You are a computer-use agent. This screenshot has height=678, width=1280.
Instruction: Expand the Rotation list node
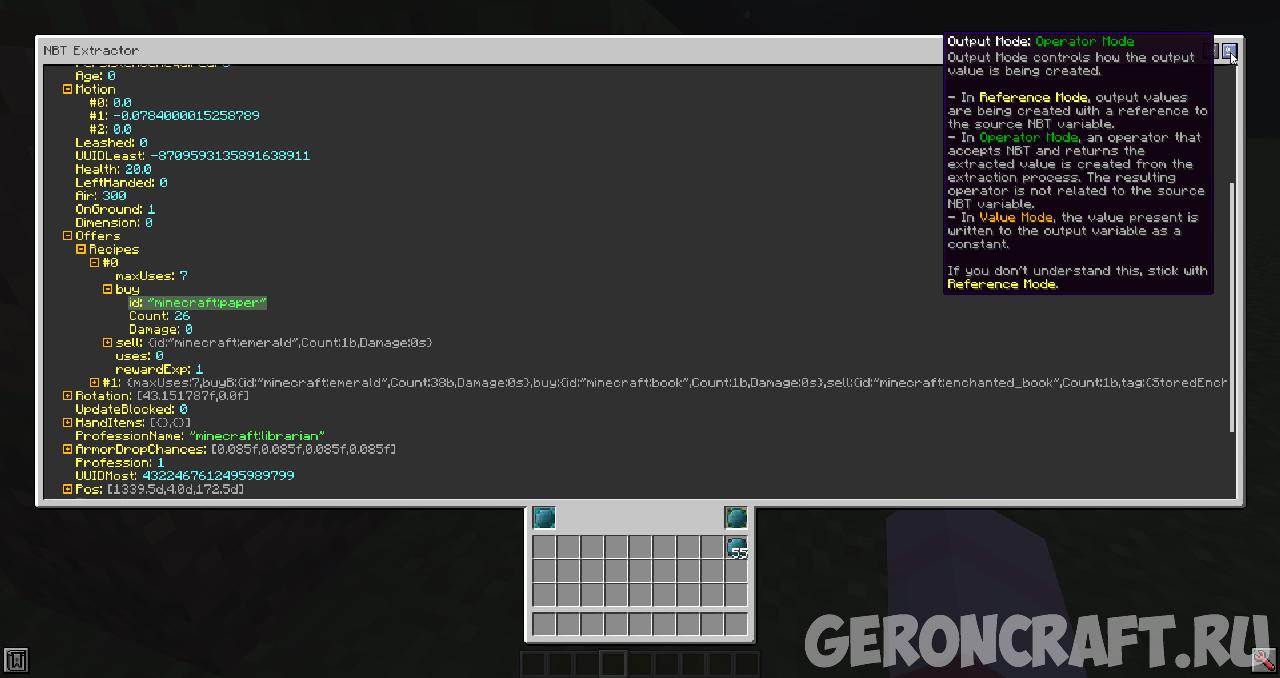click(68, 396)
